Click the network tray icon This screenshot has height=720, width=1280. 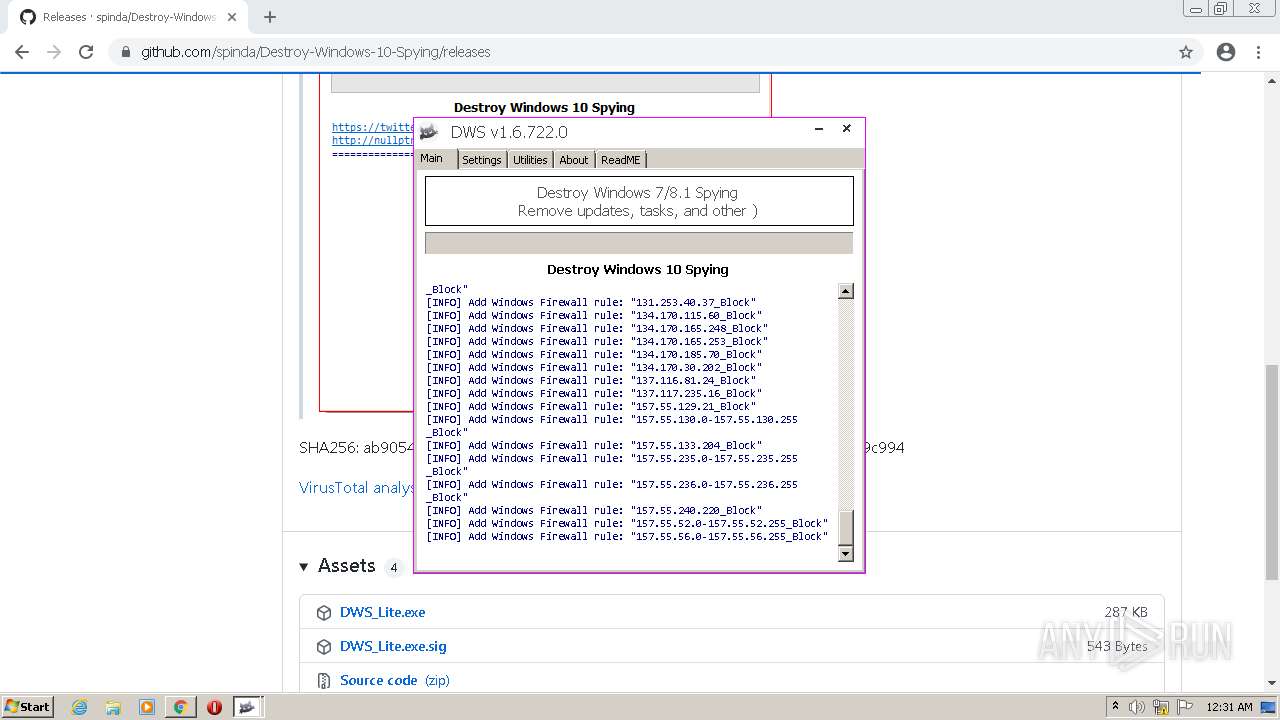1161,707
